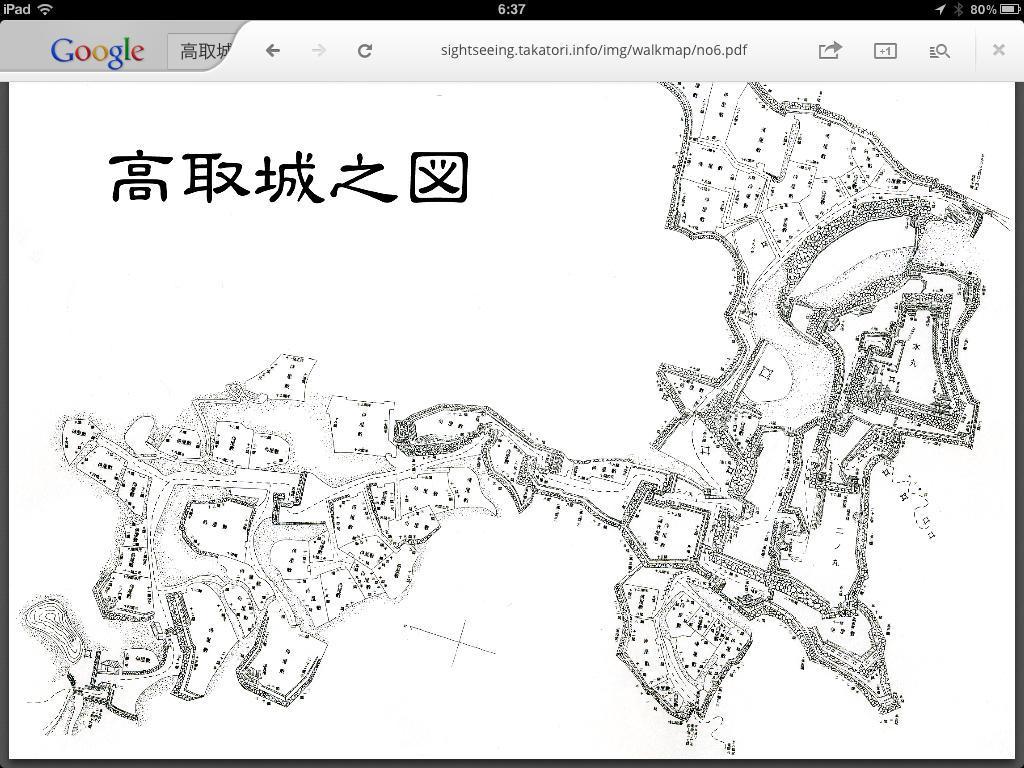The height and width of the screenshot is (768, 1024).
Task: Open the share menu
Action: pyautogui.click(x=829, y=50)
